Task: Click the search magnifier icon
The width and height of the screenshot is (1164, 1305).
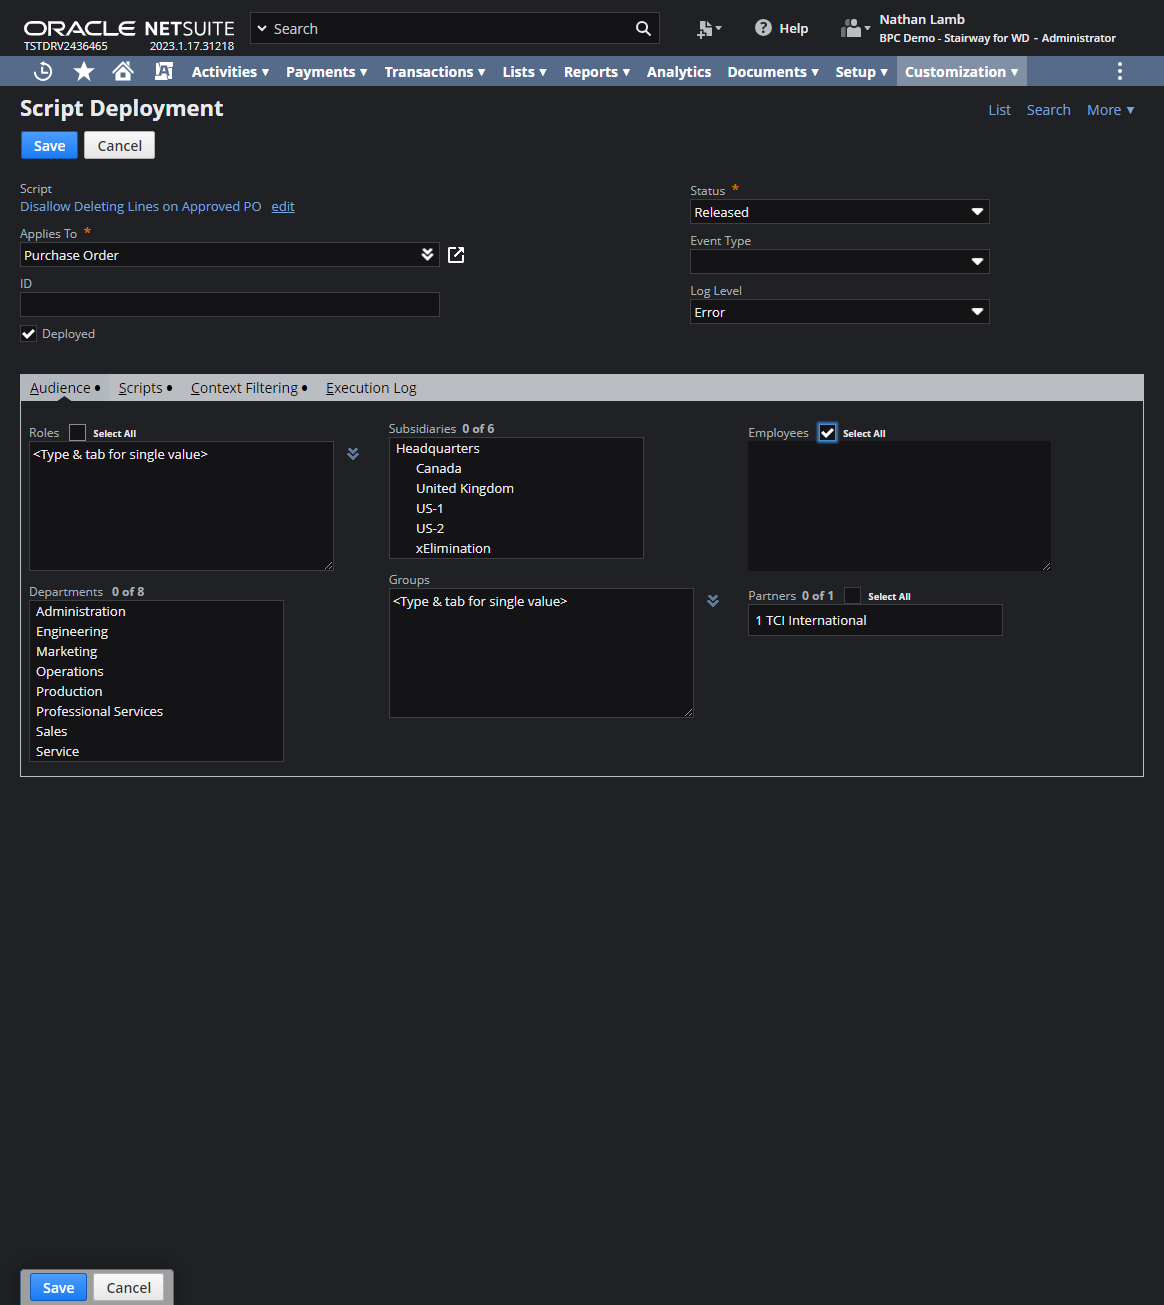Action: click(643, 28)
